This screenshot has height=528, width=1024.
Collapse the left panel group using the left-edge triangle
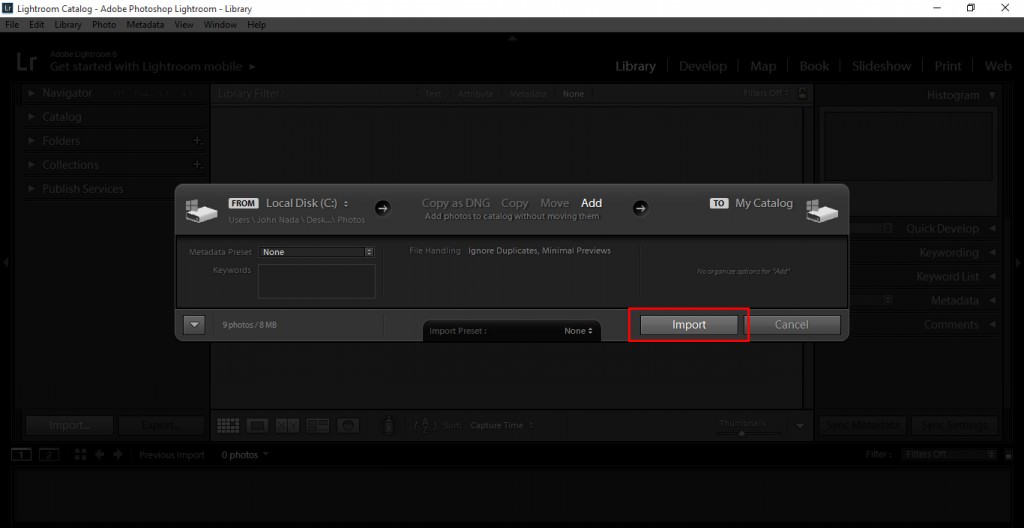coord(5,263)
